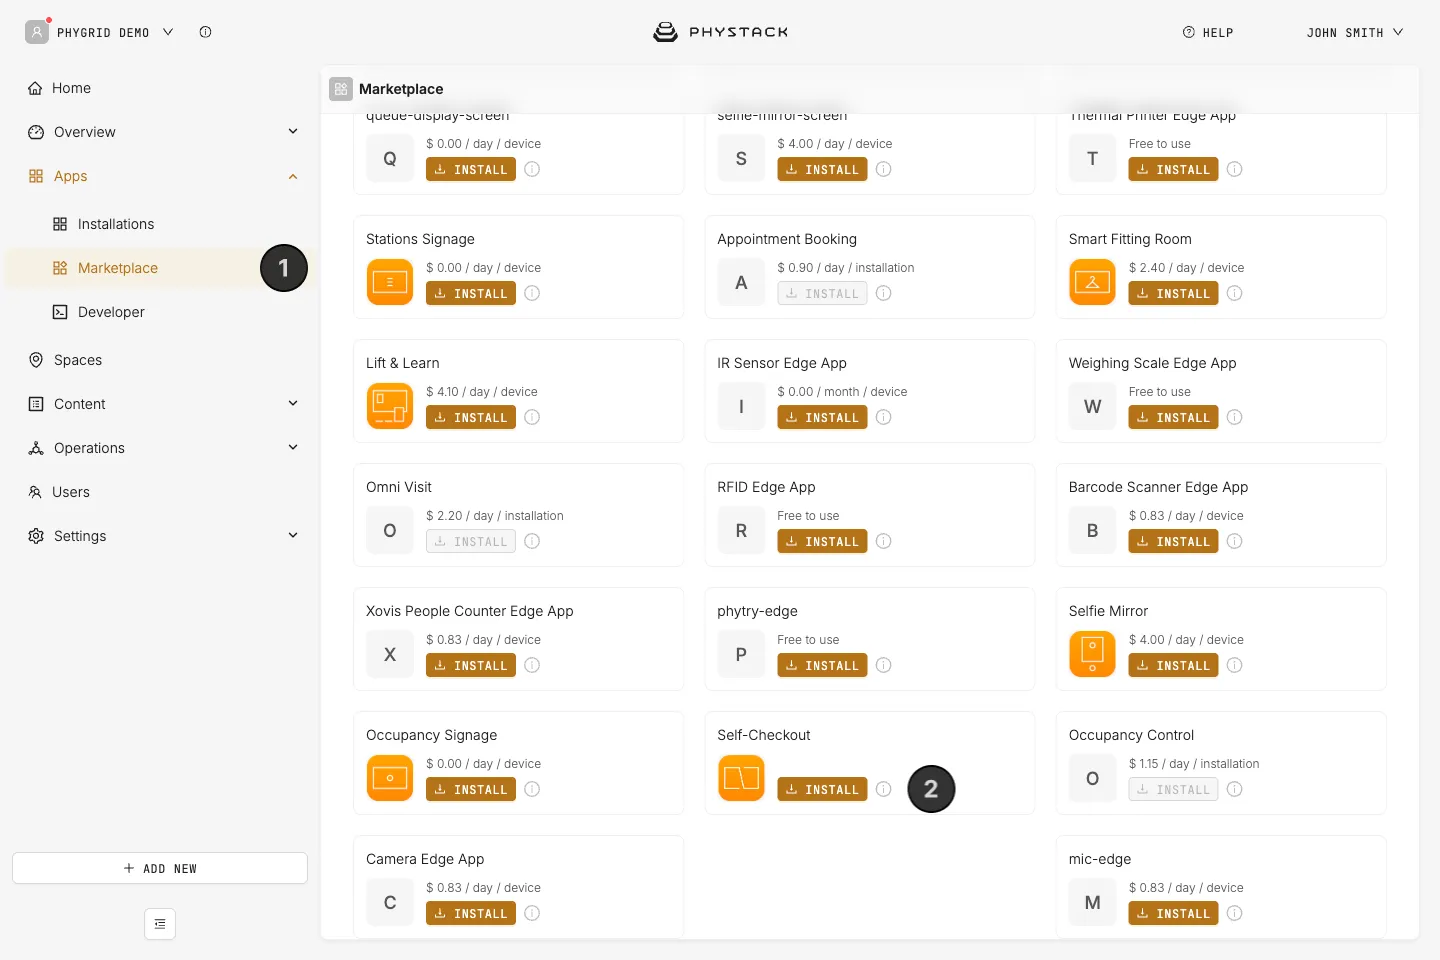This screenshot has width=1440, height=960.
Task: Click the Lift & Learn app icon
Action: pos(390,406)
